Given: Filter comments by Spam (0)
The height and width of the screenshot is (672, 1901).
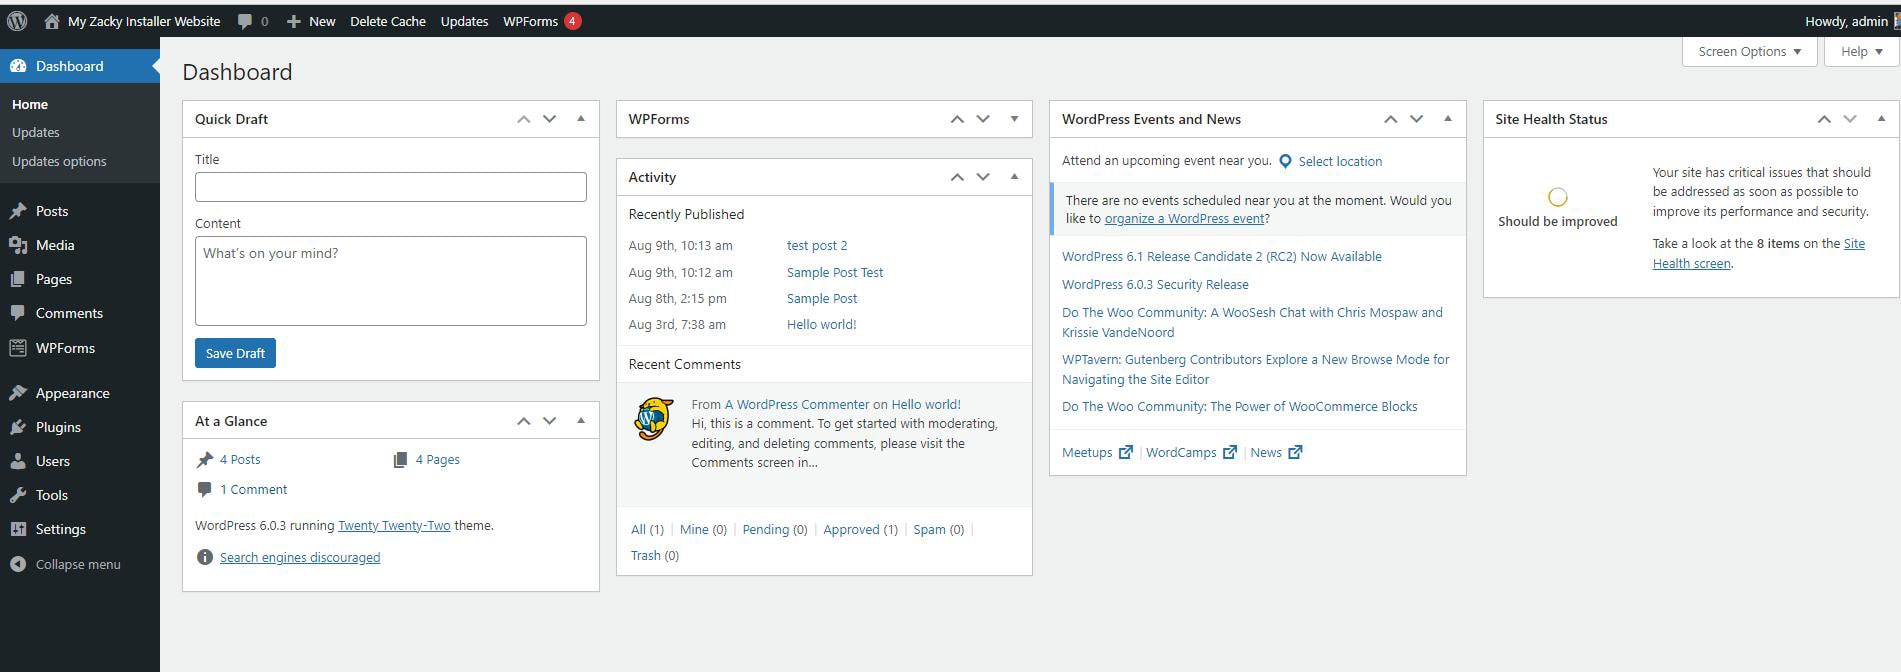Looking at the screenshot, I should click(x=938, y=529).
